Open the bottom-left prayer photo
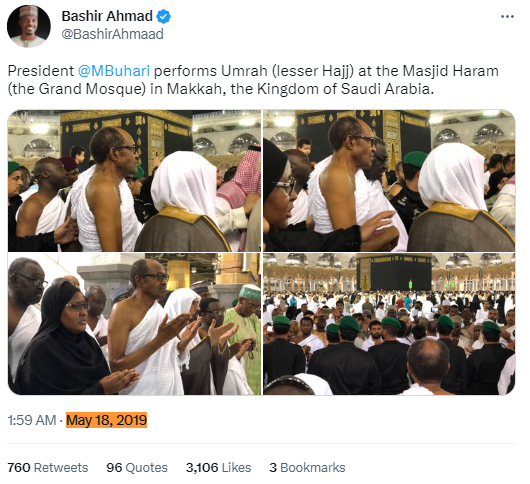 point(134,324)
